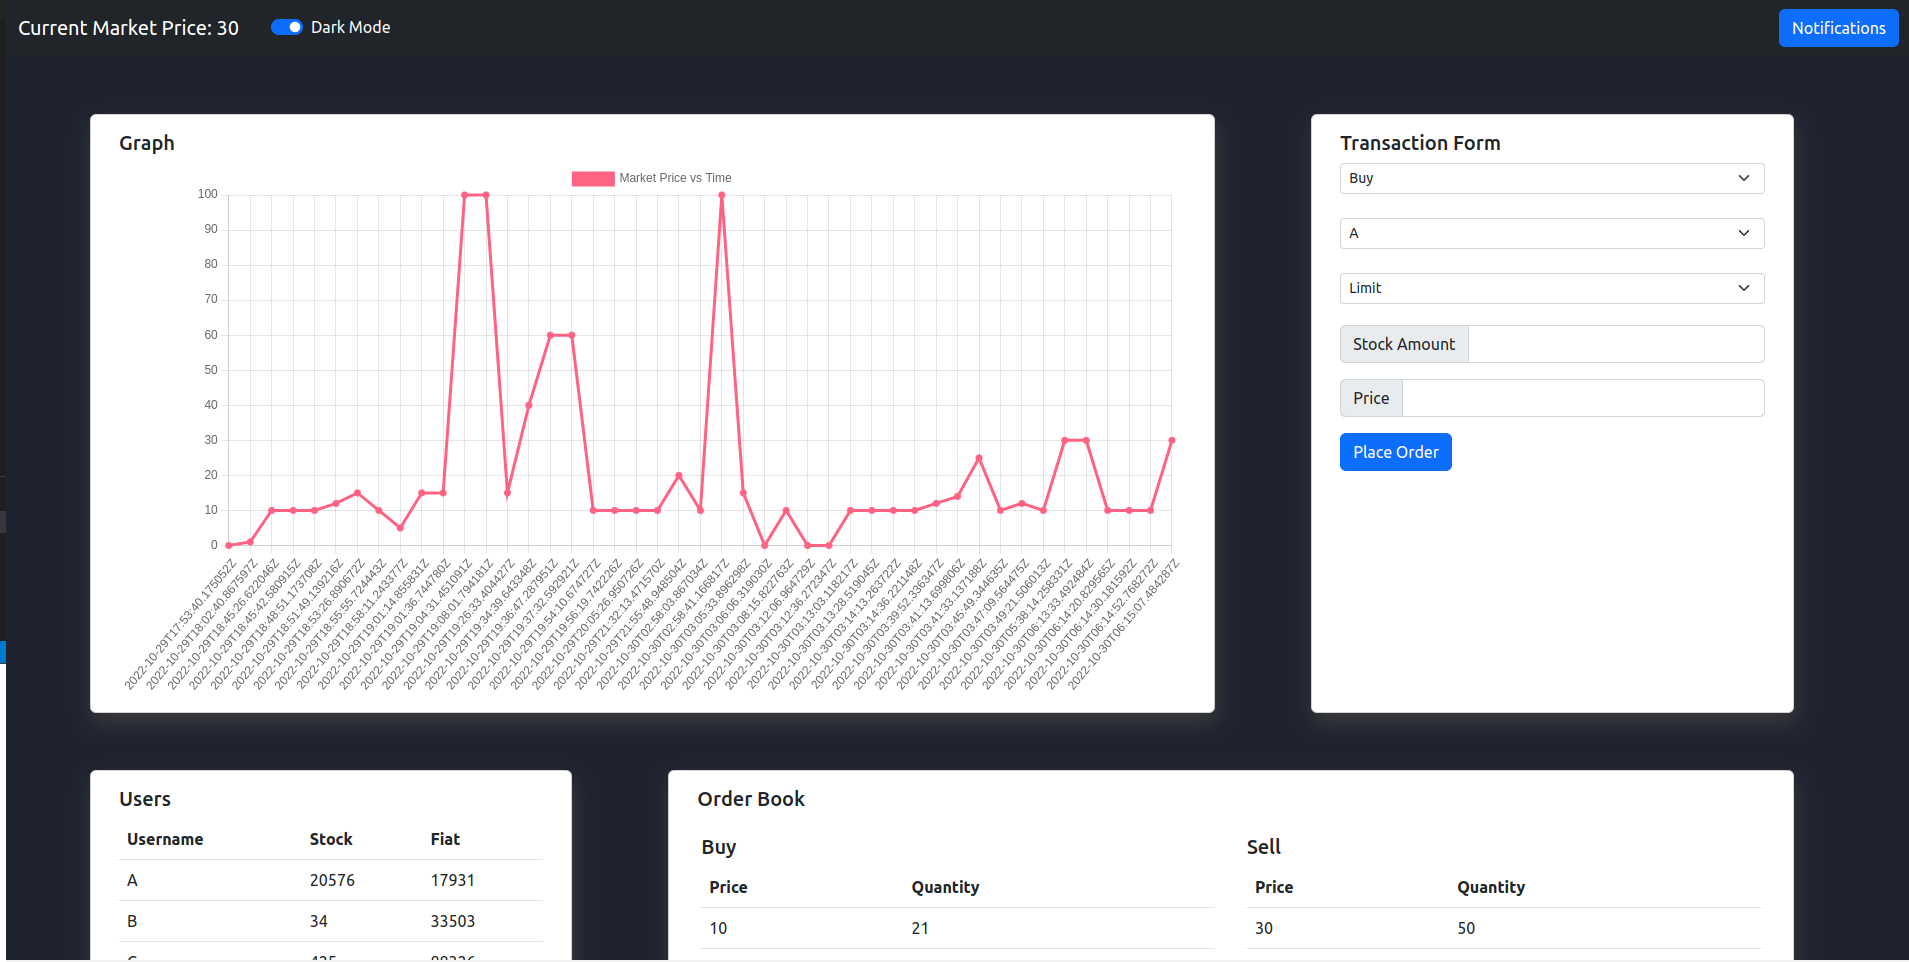
Task: Select the Dark Mode toggle switch knob
Action: (295, 27)
